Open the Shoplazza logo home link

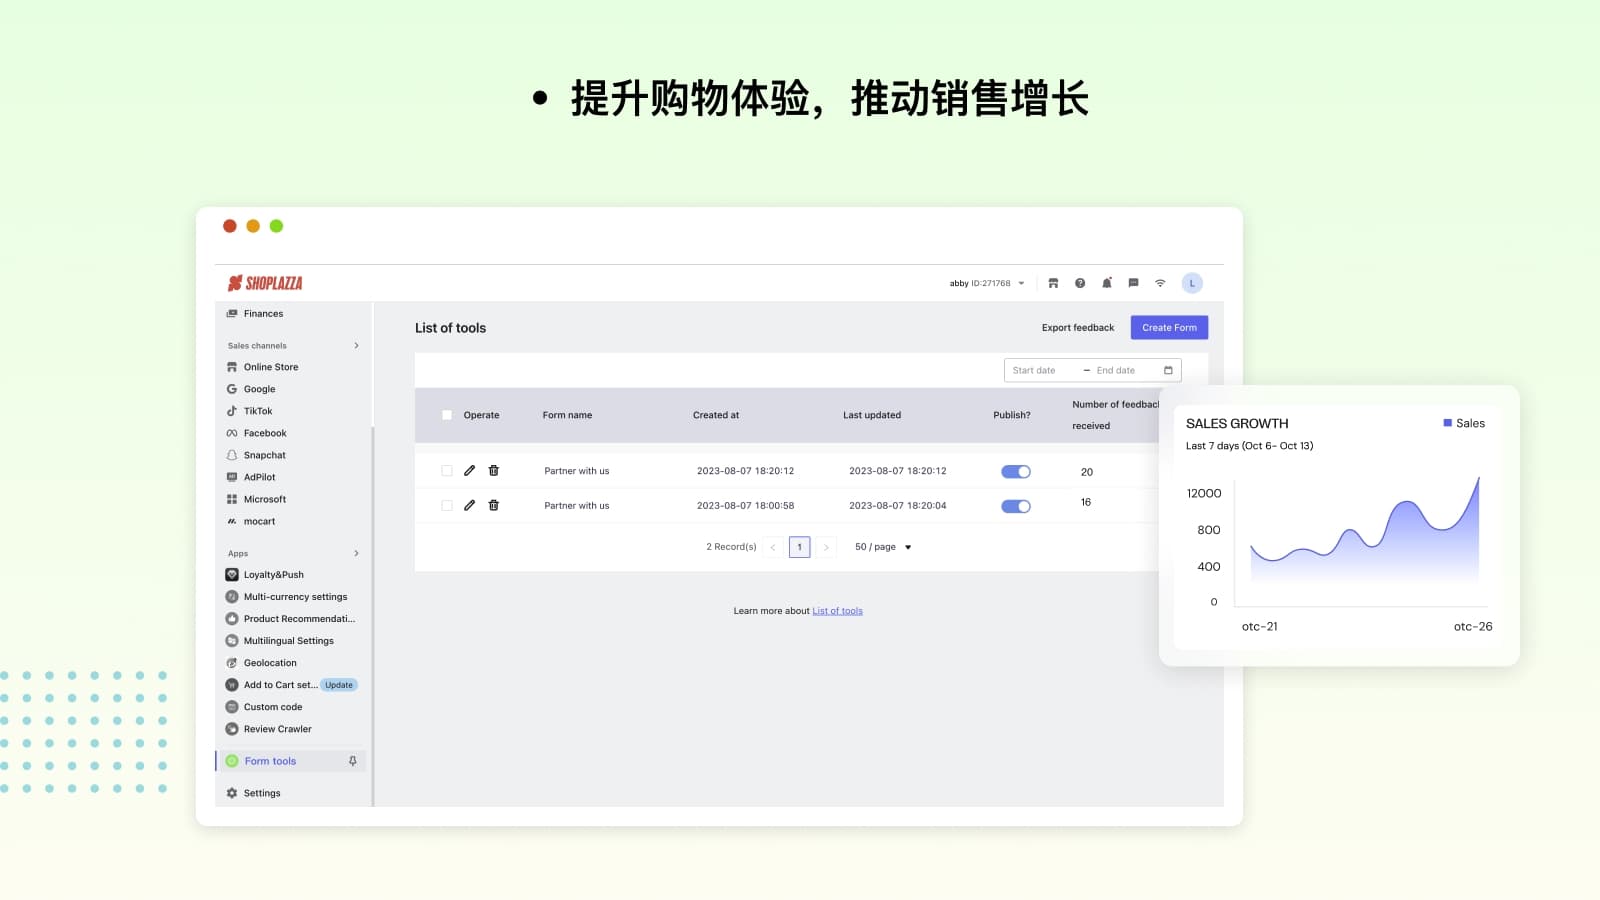[265, 283]
